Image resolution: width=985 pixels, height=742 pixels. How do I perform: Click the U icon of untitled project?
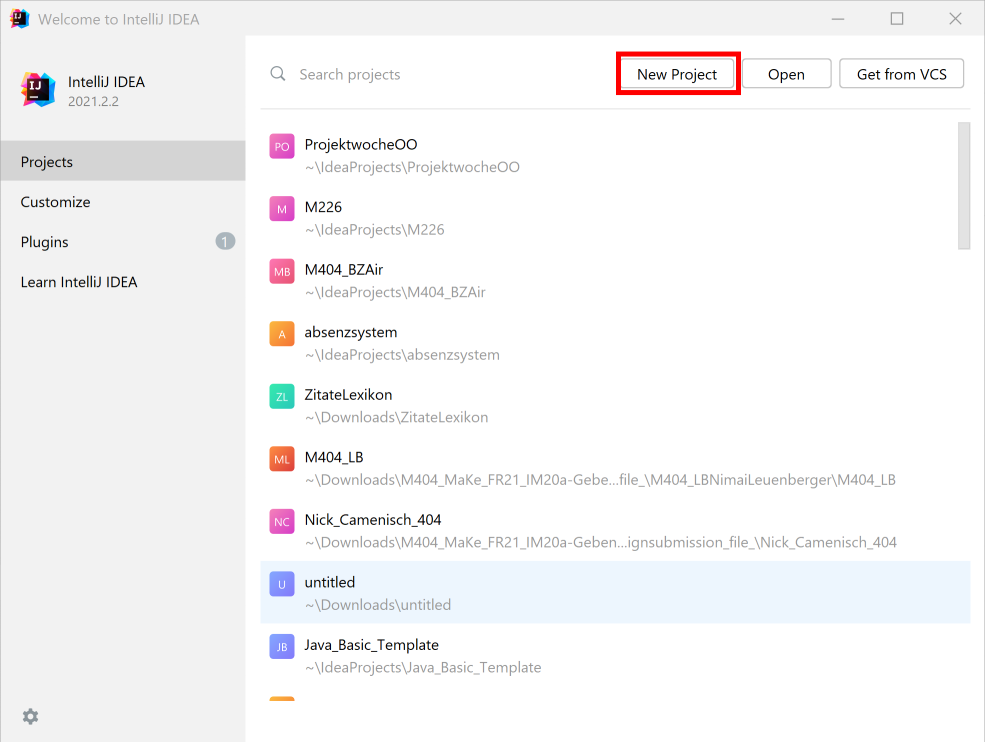coord(281,584)
